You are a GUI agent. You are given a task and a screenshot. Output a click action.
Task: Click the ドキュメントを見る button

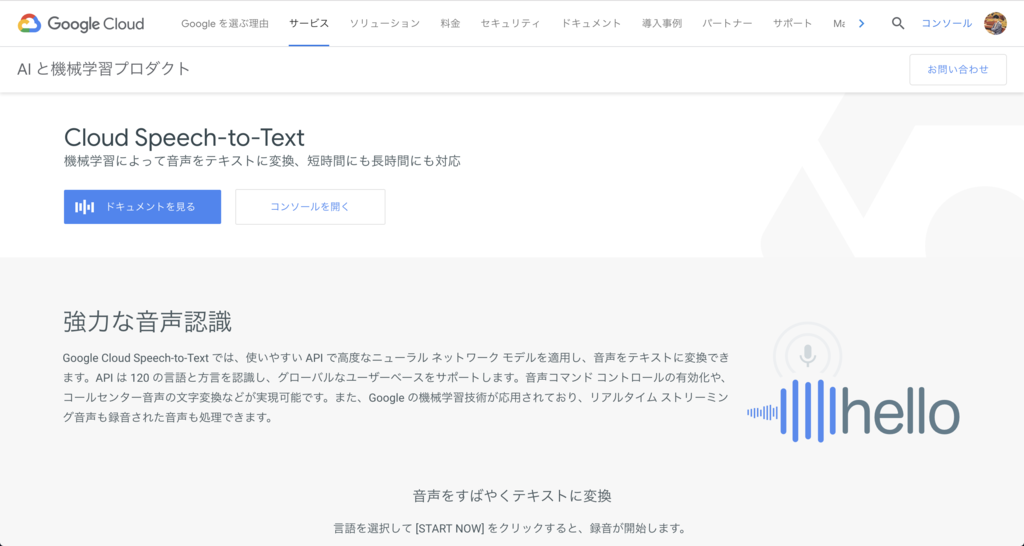(x=142, y=207)
